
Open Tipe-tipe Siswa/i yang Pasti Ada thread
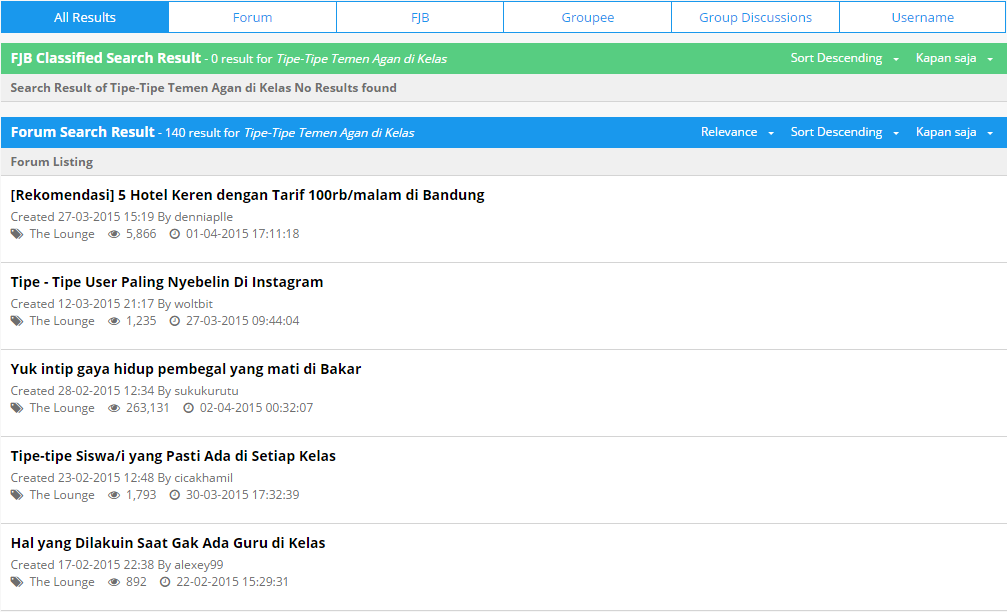point(173,456)
